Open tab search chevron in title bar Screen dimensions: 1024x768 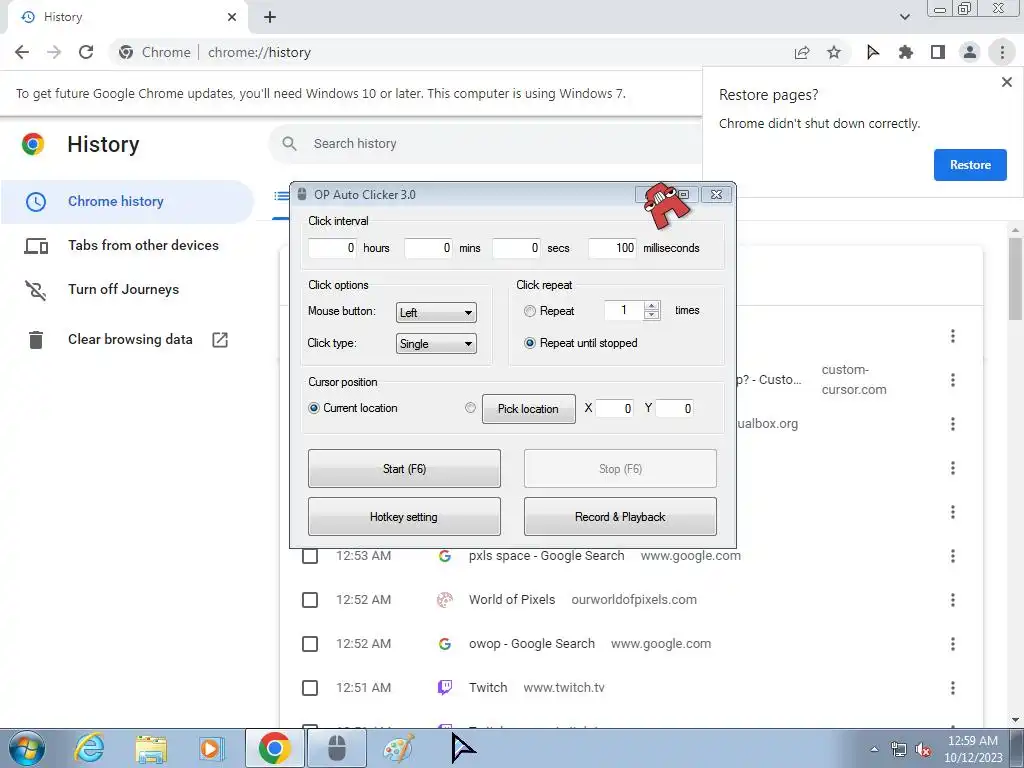(904, 17)
